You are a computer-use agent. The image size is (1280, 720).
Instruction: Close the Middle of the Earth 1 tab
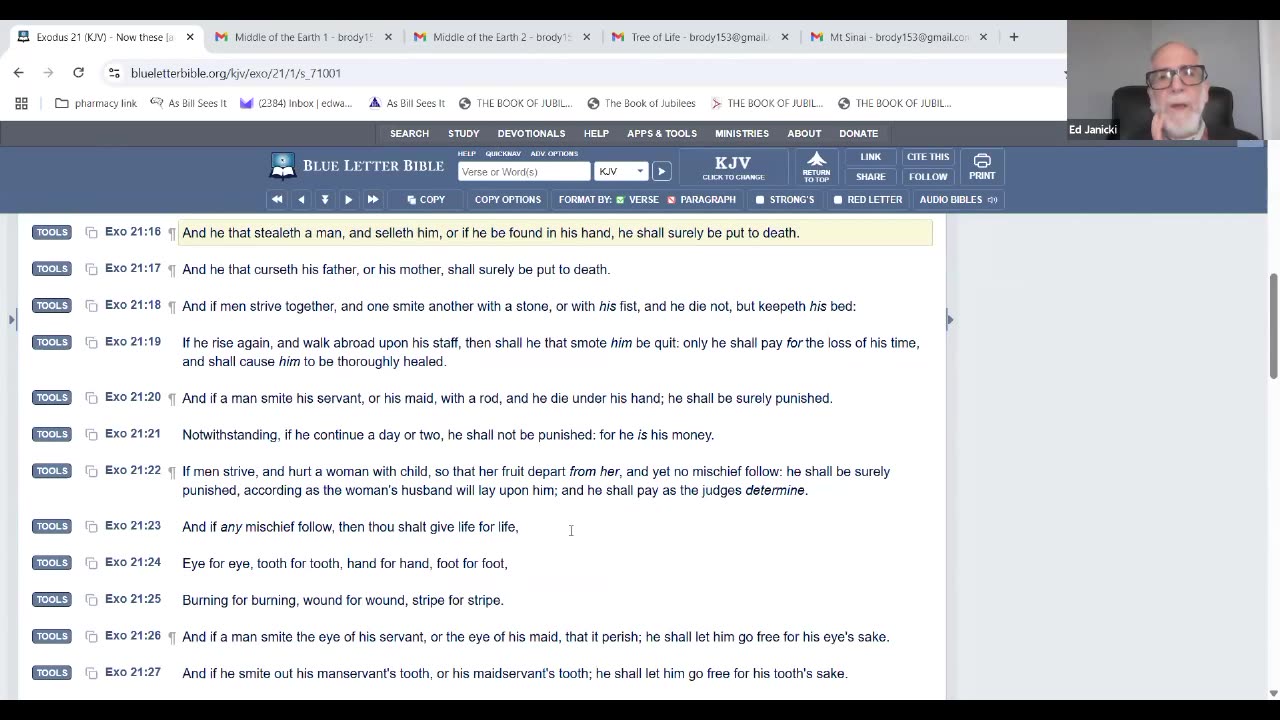tap(388, 37)
